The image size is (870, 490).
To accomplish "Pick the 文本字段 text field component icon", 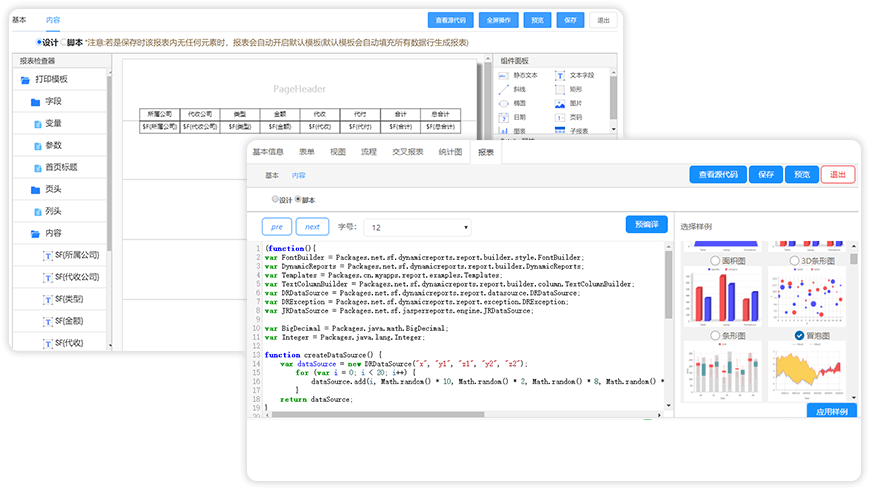I will (x=559, y=75).
